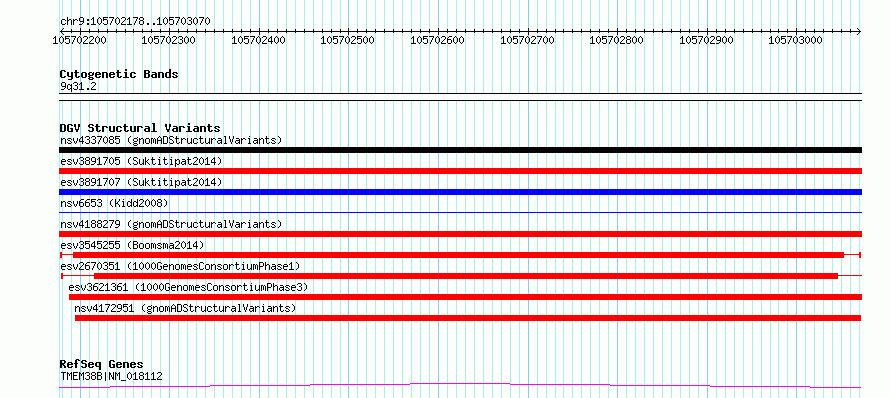890x398 pixels.
Task: Click the thin blue nsv6653 line
Action: [460, 212]
